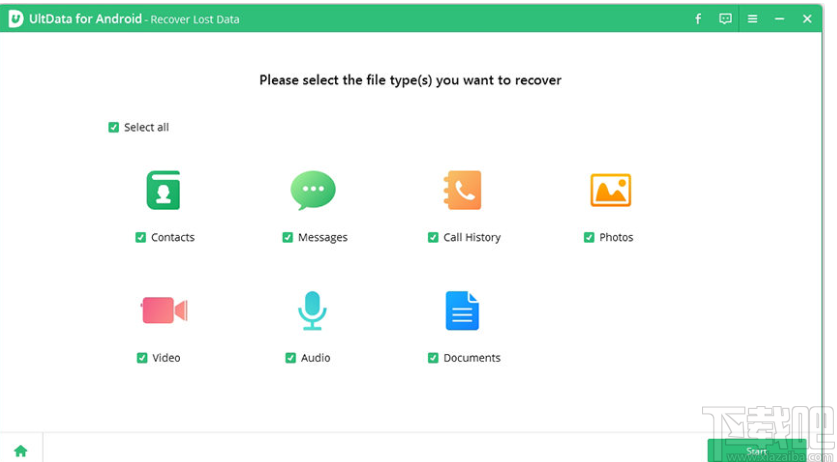
Task: Click the Messages speech bubble icon
Action: (x=313, y=190)
